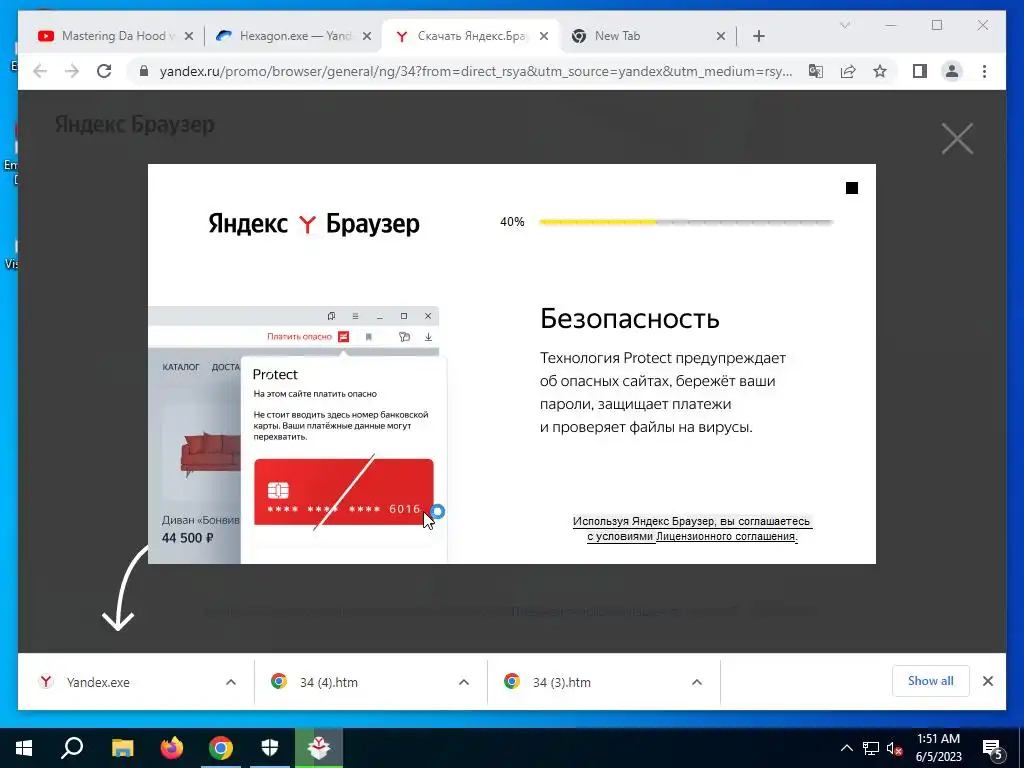Click the muted volume tray icon
Viewport: 1024px width, 768px height.
(x=894, y=748)
